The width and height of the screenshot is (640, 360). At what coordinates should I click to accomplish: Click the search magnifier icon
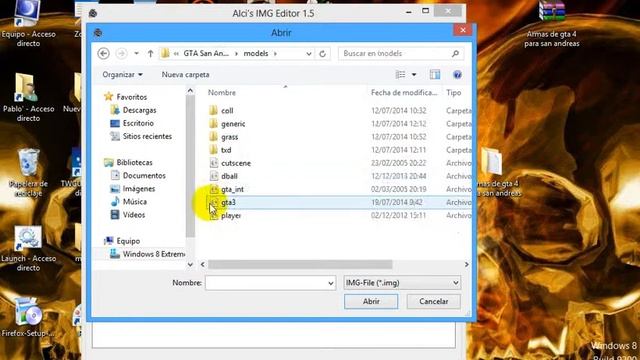click(456, 53)
